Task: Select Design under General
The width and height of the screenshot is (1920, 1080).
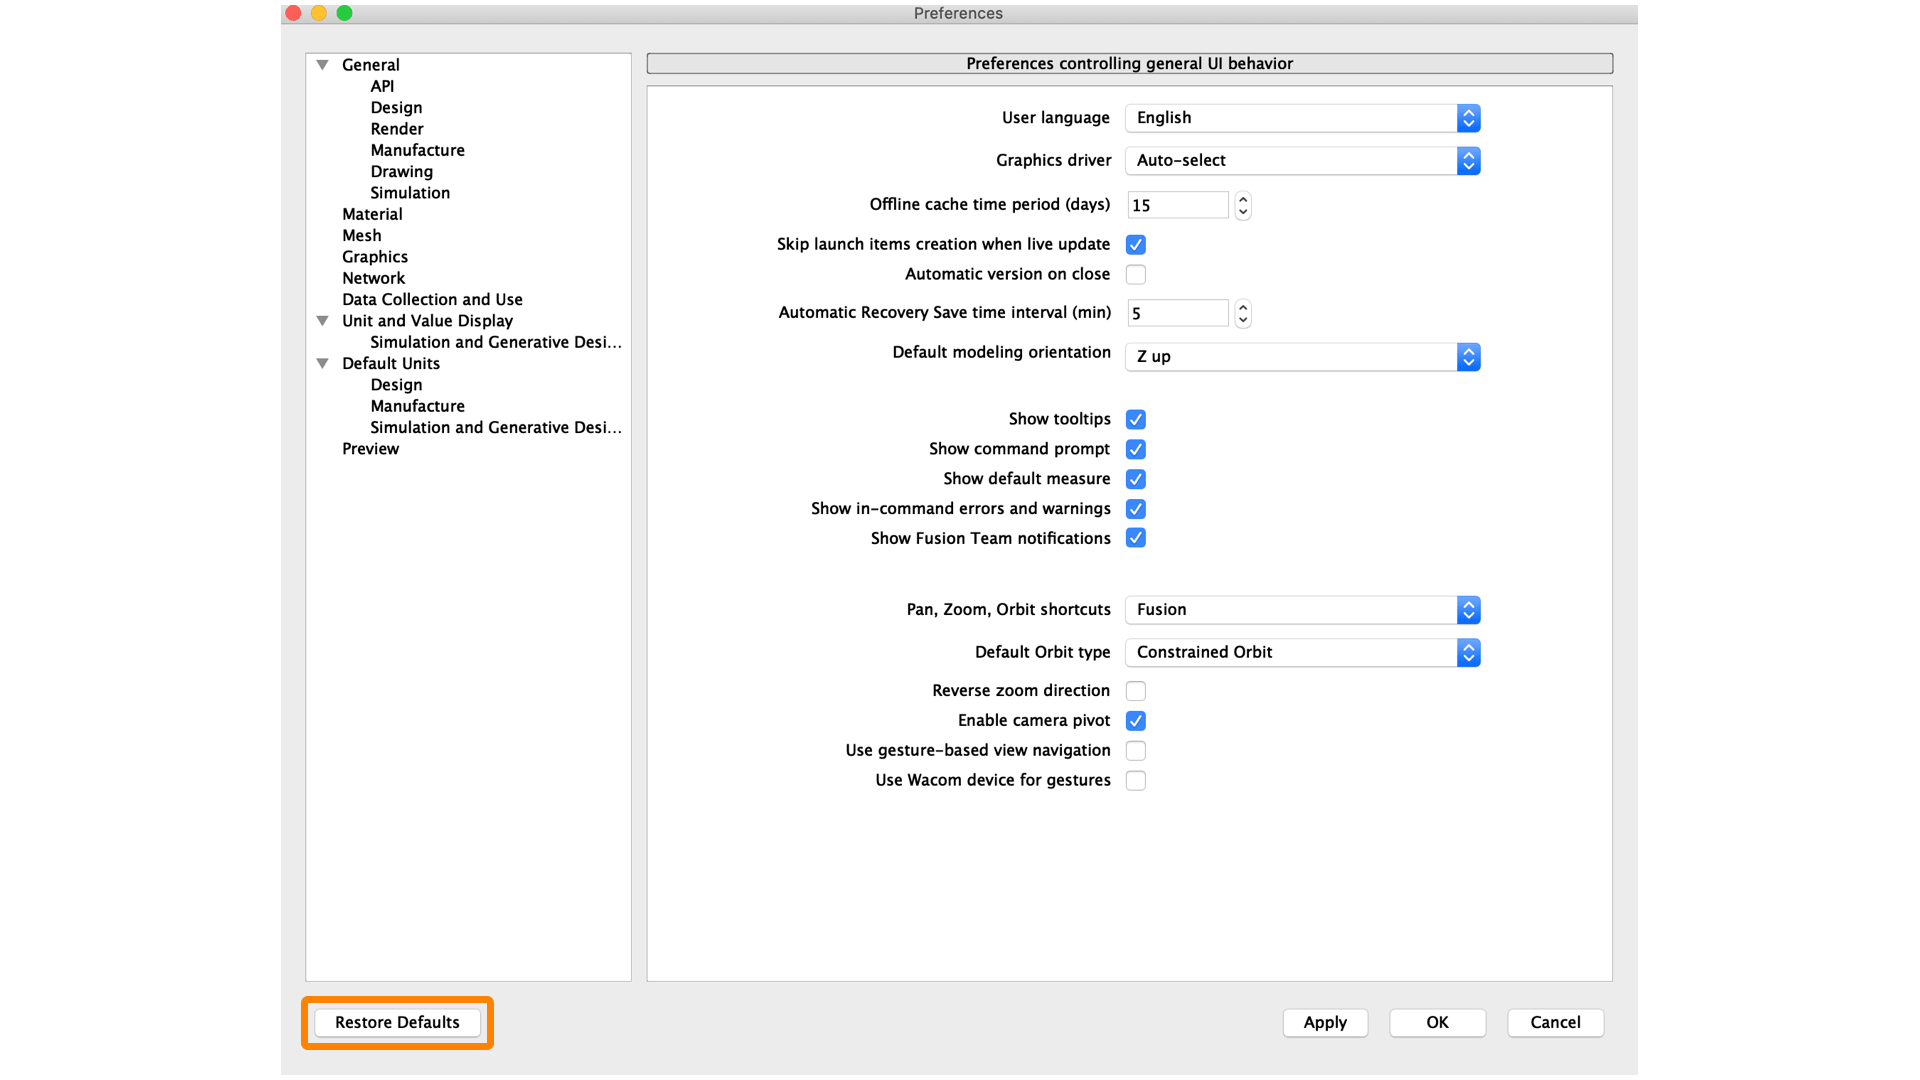Action: click(x=396, y=107)
